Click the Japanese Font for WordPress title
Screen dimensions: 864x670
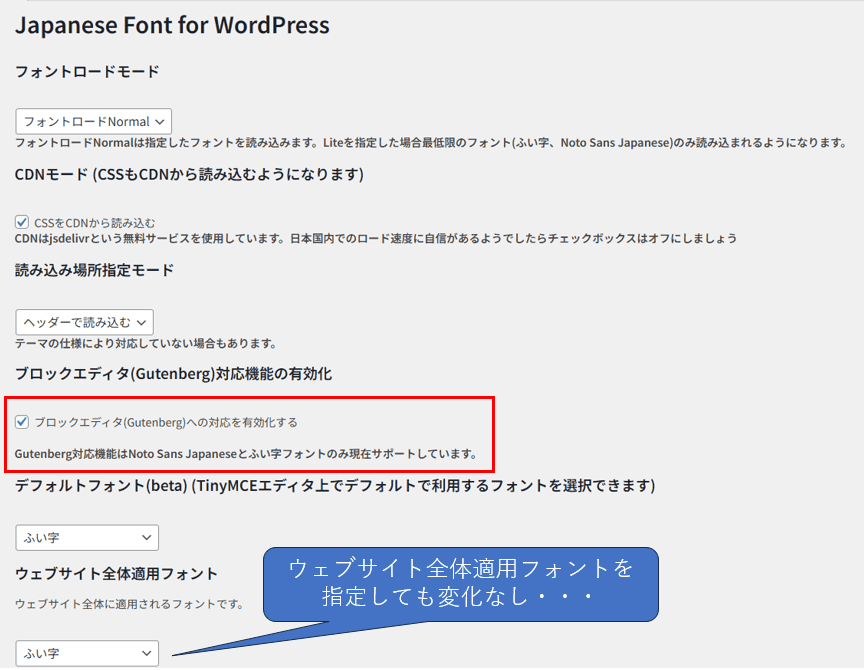(172, 25)
